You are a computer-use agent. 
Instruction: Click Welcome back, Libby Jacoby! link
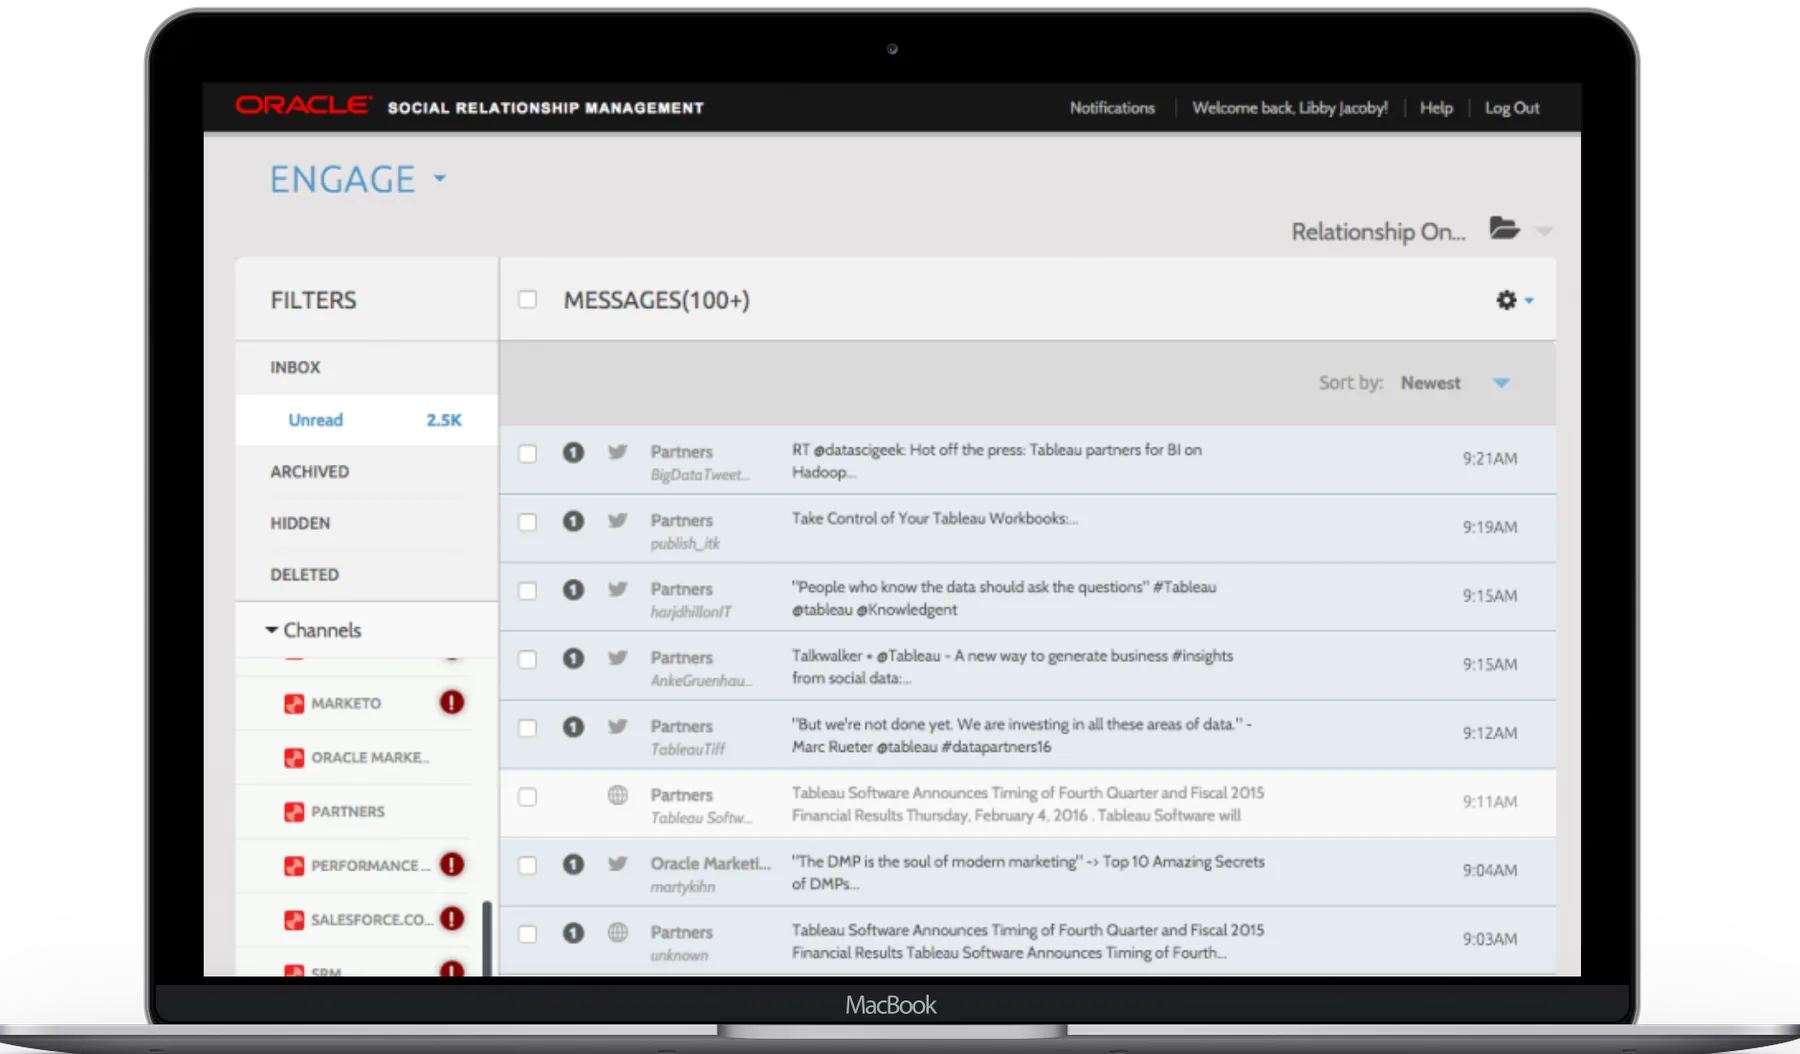[x=1290, y=108]
